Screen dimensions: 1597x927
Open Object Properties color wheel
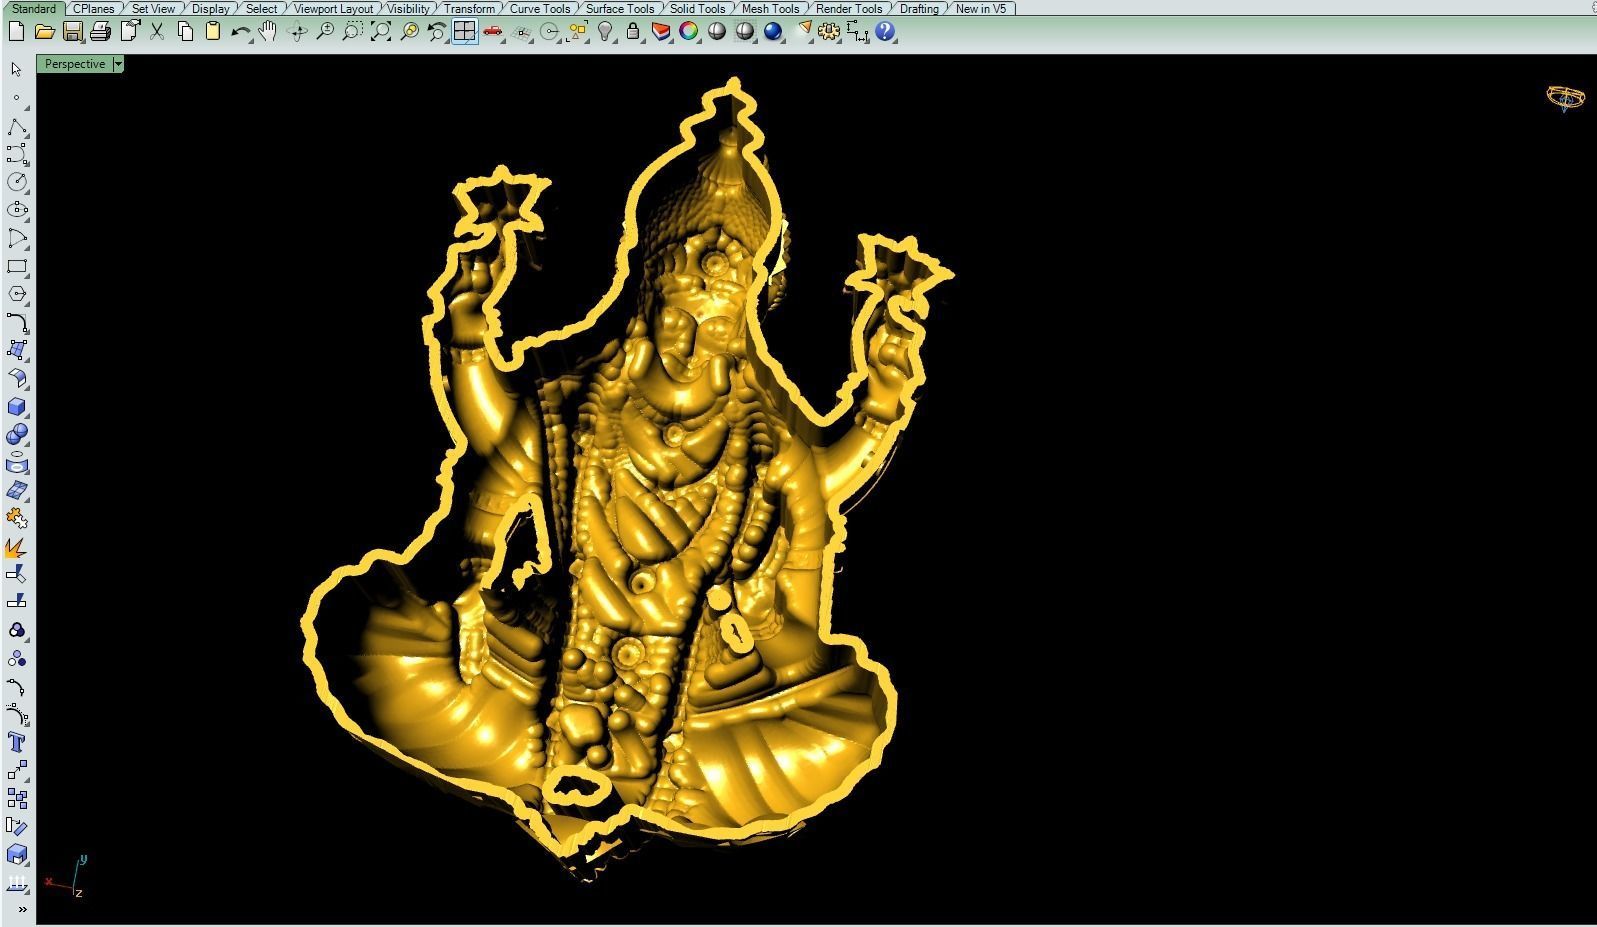click(689, 32)
